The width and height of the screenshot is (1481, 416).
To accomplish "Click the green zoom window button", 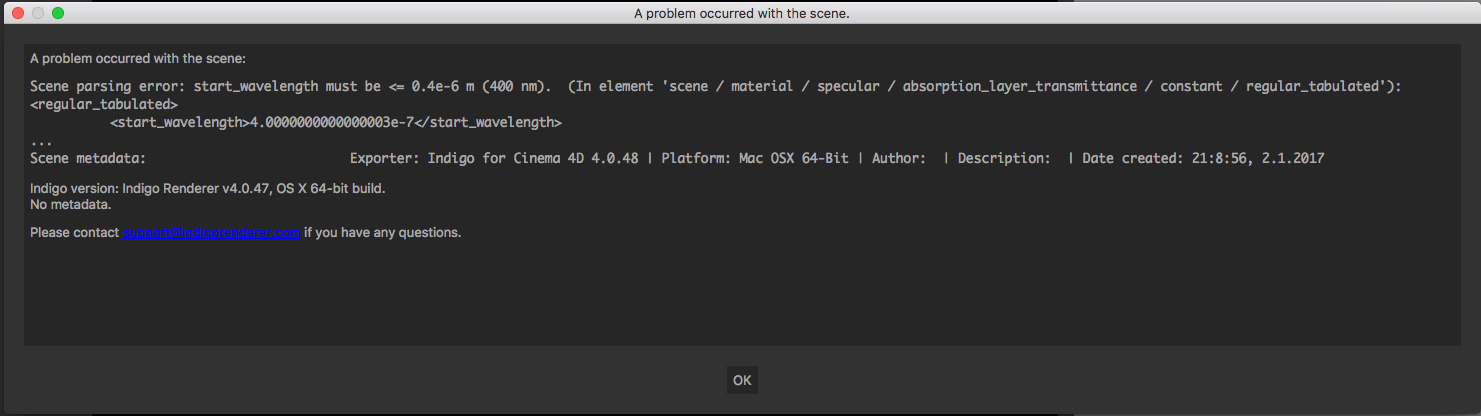I will (x=58, y=13).
